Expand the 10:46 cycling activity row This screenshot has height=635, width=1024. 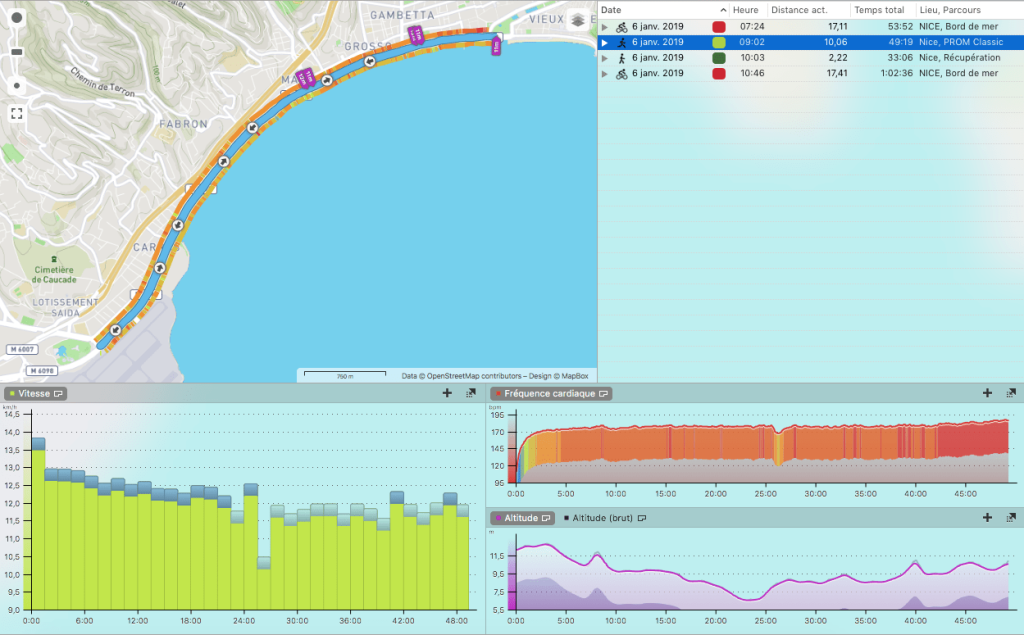coord(604,73)
